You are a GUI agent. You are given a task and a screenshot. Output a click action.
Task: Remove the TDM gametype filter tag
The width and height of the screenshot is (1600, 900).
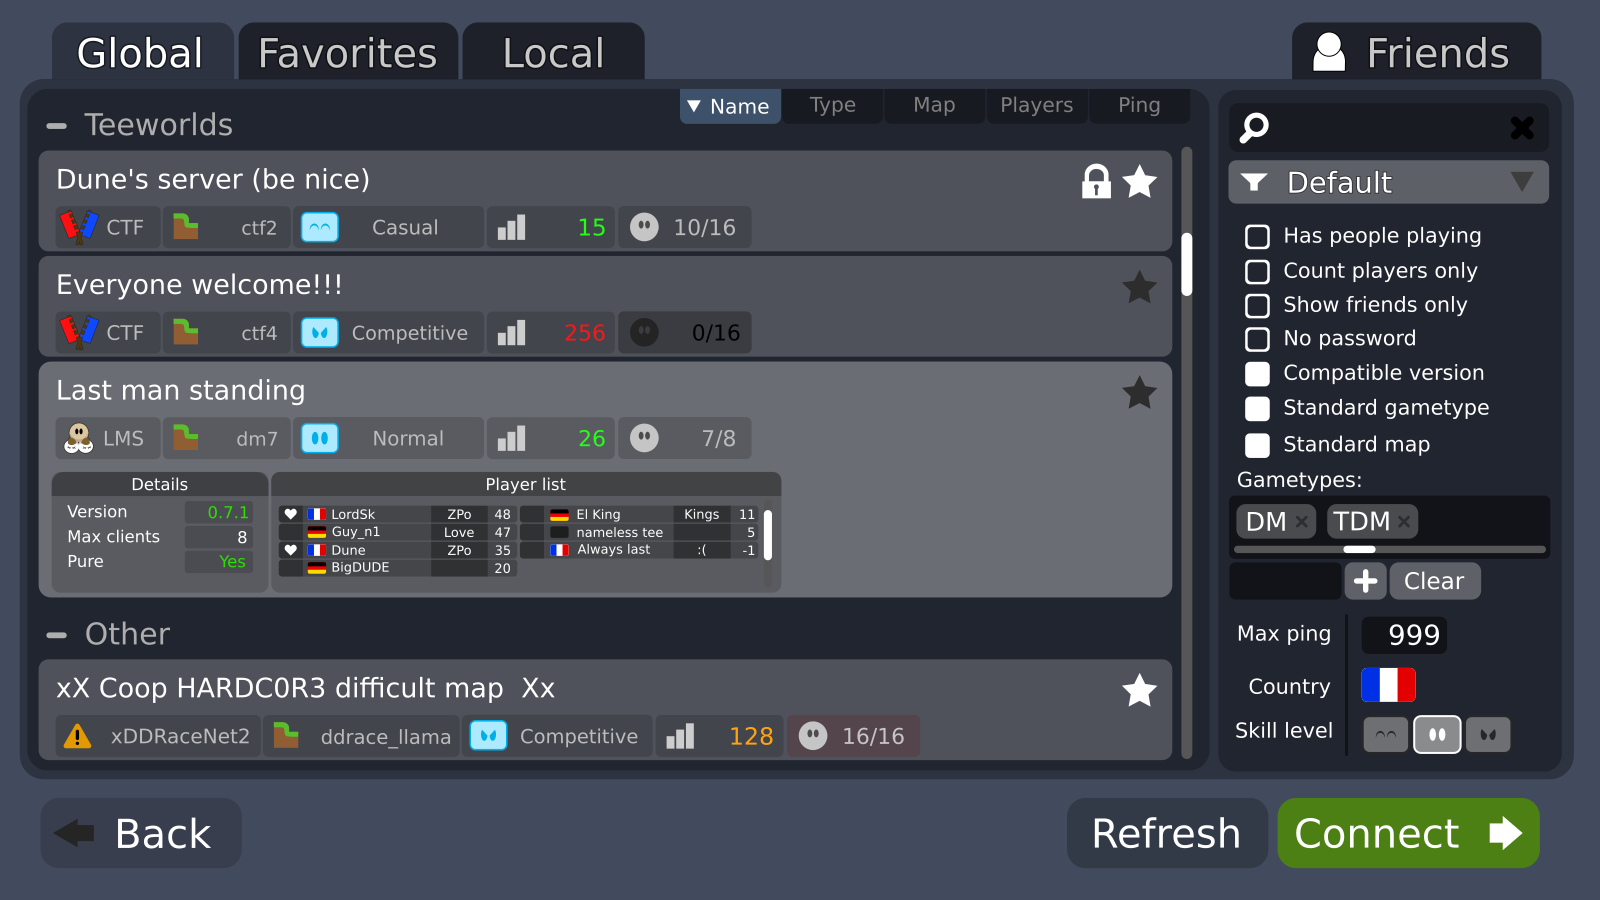coord(1404,521)
